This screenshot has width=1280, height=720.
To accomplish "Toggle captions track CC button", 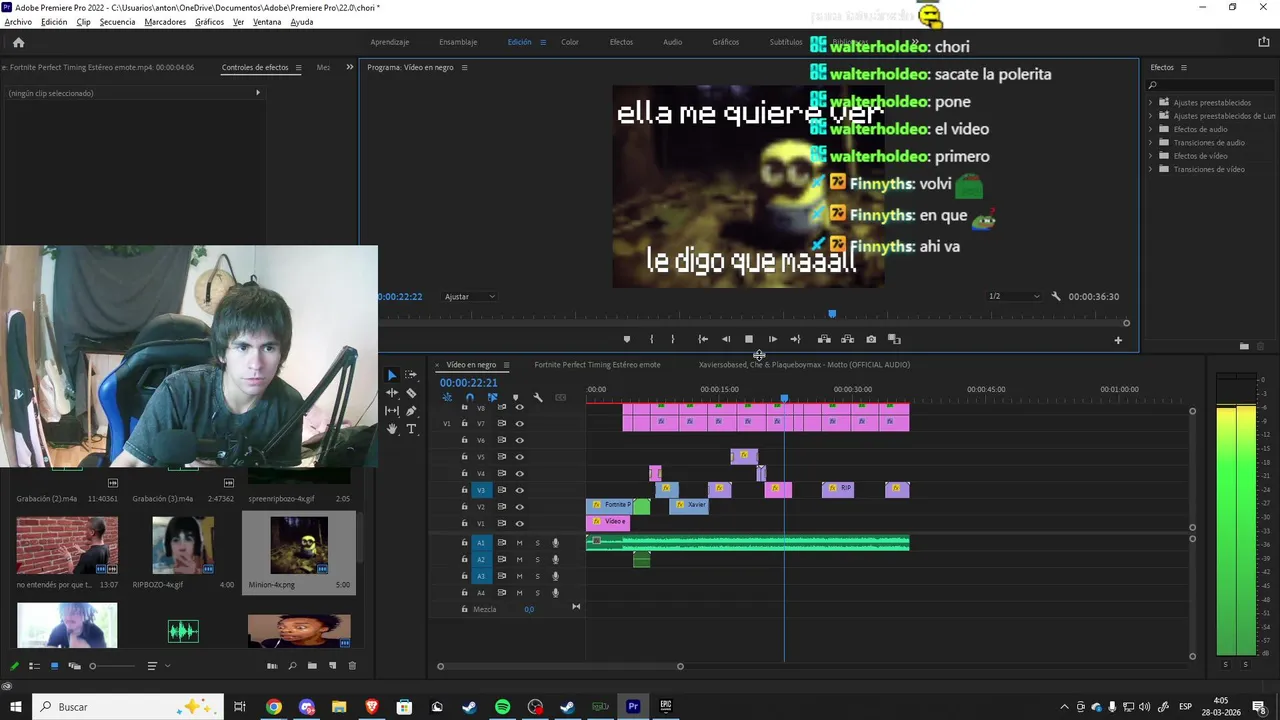I will click(x=561, y=398).
